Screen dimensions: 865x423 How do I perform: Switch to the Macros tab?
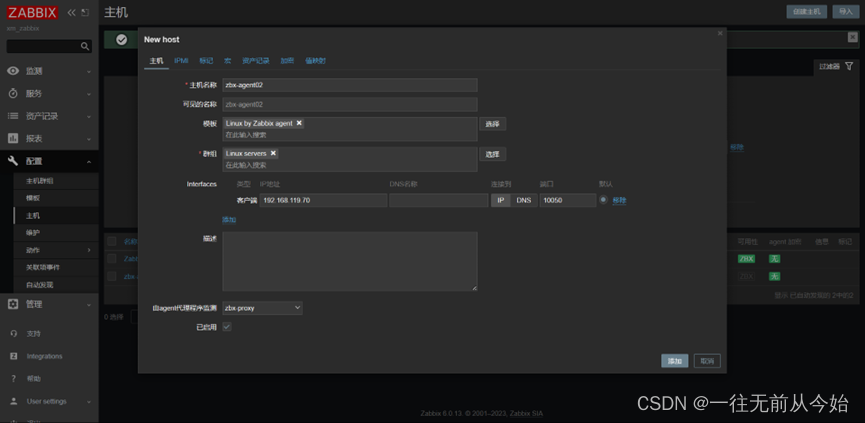pos(227,61)
